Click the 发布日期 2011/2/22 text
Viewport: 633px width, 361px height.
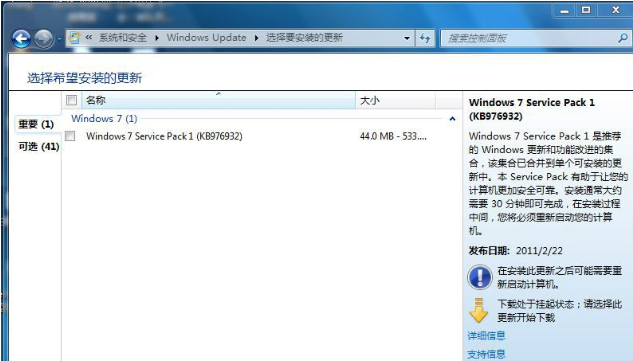pos(516,250)
